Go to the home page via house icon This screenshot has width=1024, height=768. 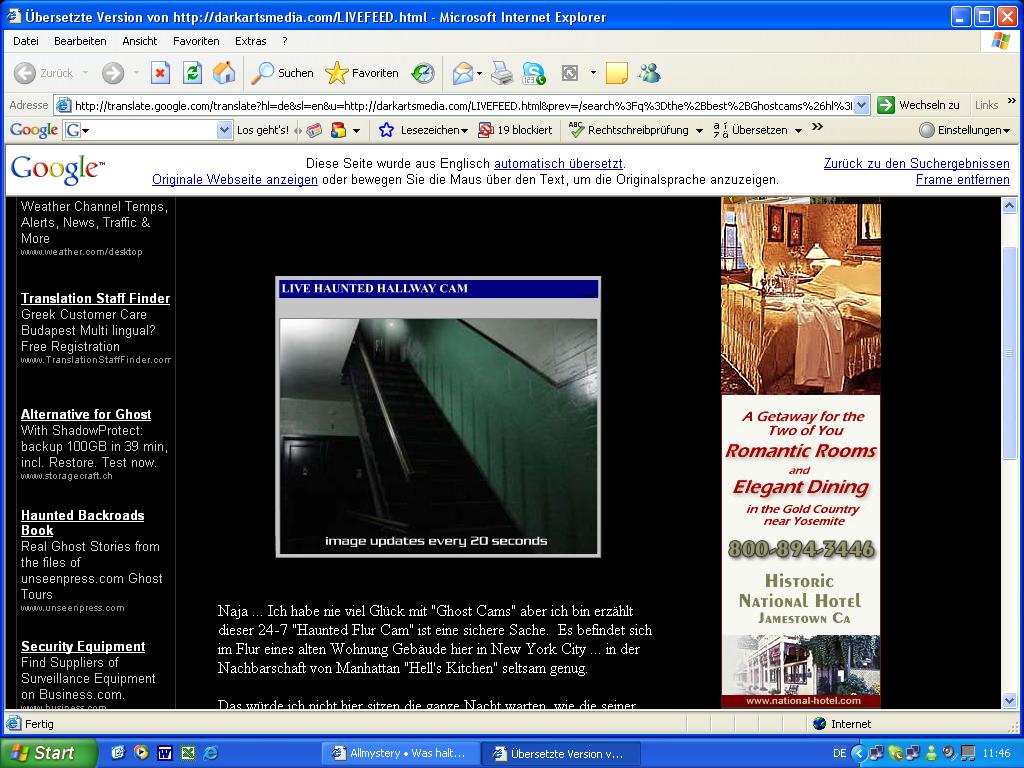tap(224, 72)
